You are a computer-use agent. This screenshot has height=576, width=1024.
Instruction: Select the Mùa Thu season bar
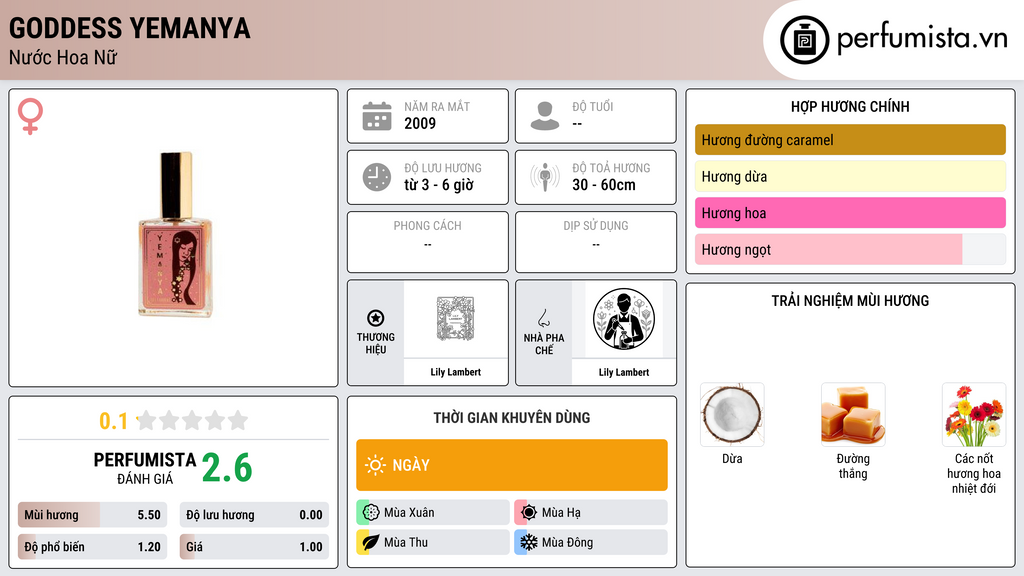pyautogui.click(x=432, y=542)
